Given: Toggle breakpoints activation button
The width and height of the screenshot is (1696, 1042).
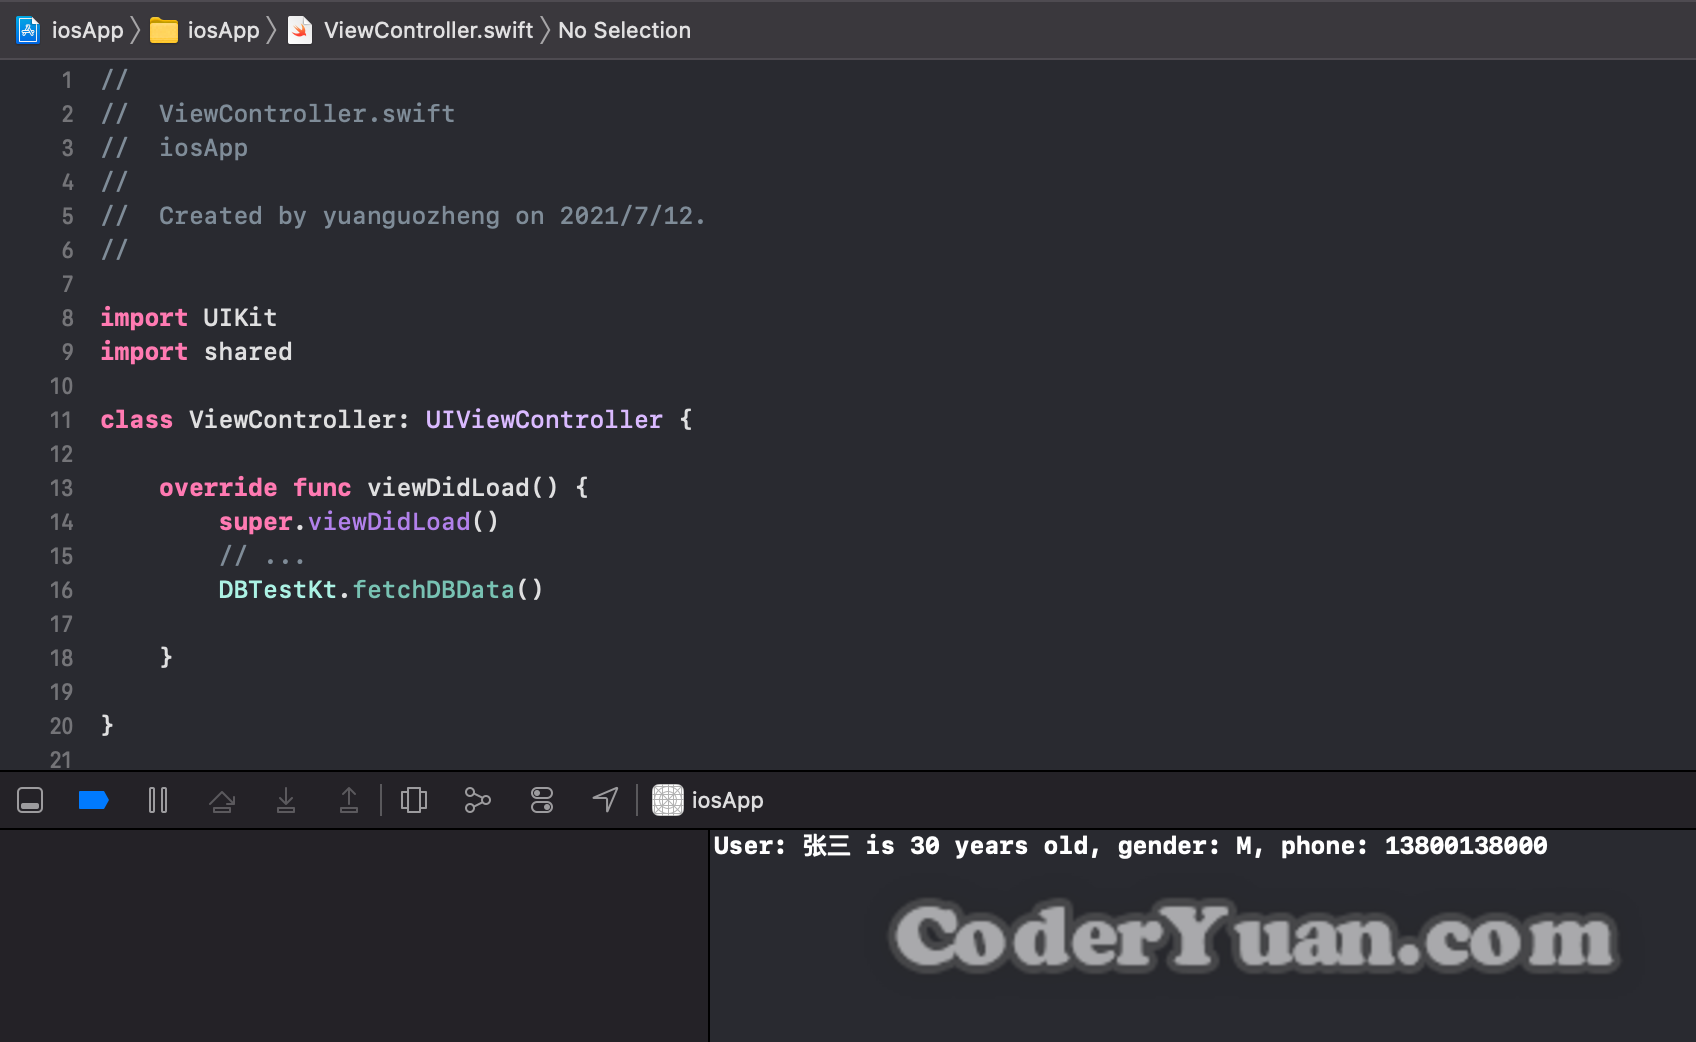Looking at the screenshot, I should pyautogui.click(x=93, y=800).
